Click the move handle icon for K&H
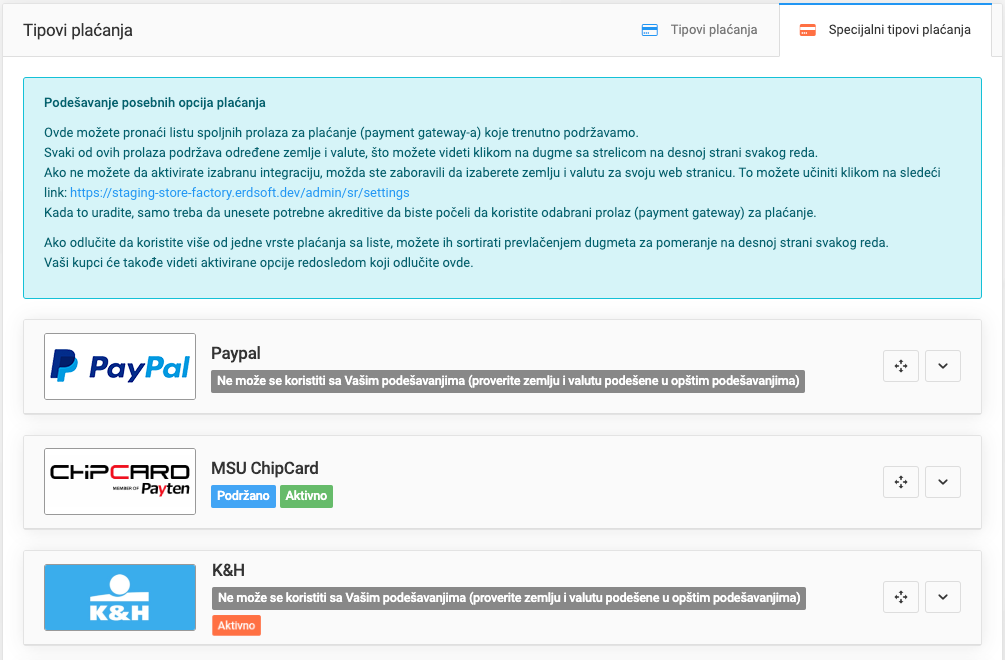Screen dimensions: 1005x660 [900, 597]
